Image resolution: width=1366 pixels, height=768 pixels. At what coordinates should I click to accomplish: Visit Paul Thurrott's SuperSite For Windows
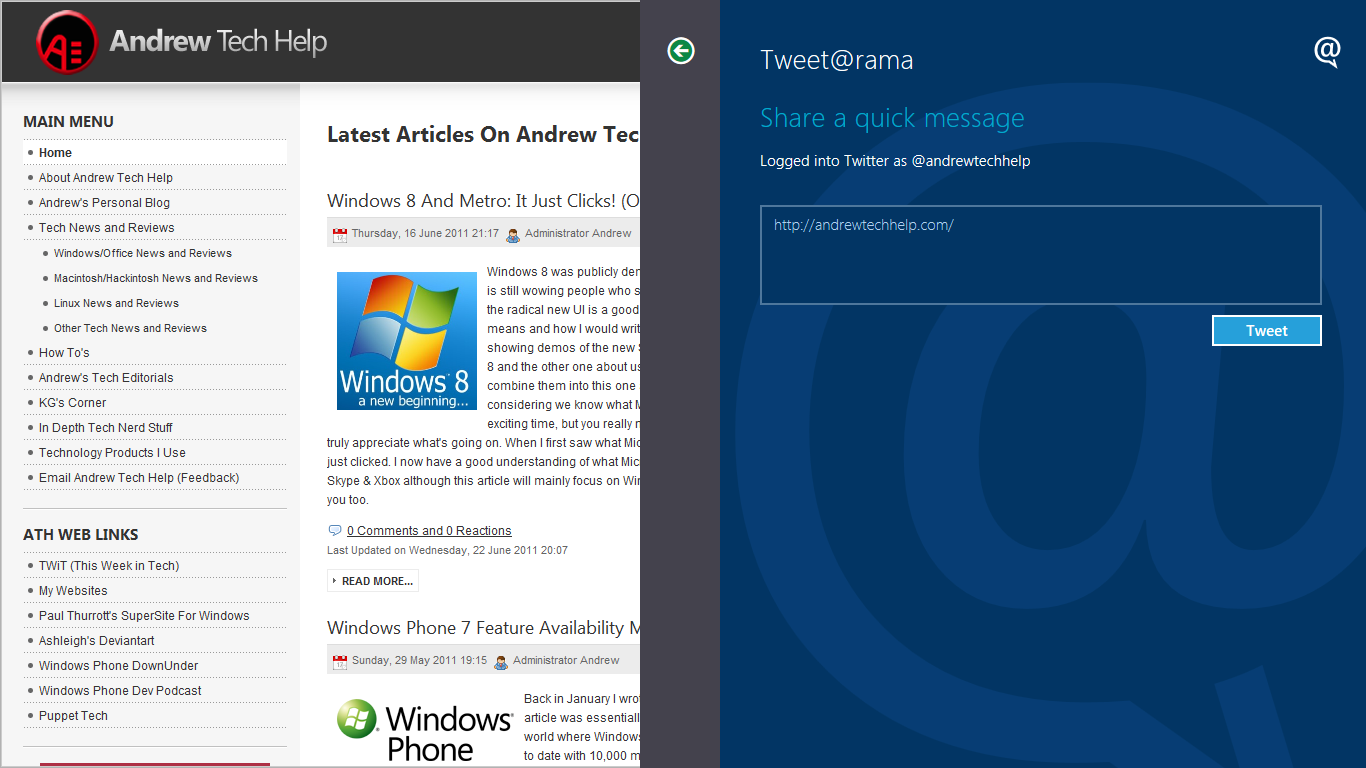pos(144,616)
